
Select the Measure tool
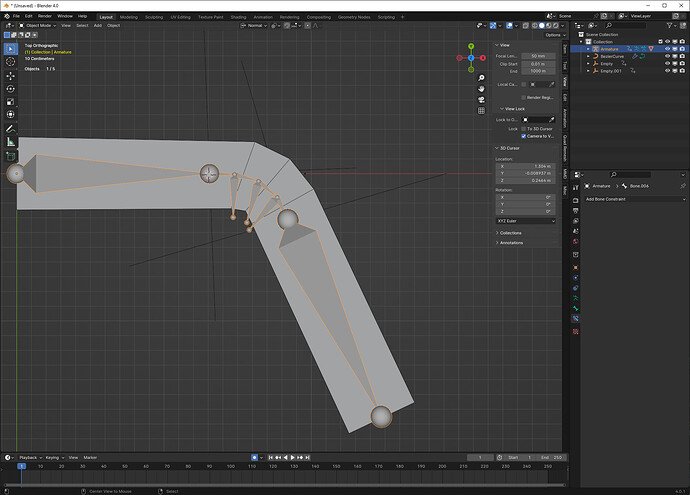point(11,142)
